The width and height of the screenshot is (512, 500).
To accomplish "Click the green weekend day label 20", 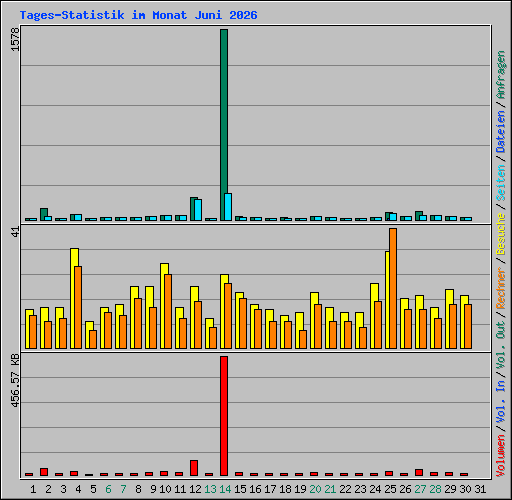I will 315,489.
